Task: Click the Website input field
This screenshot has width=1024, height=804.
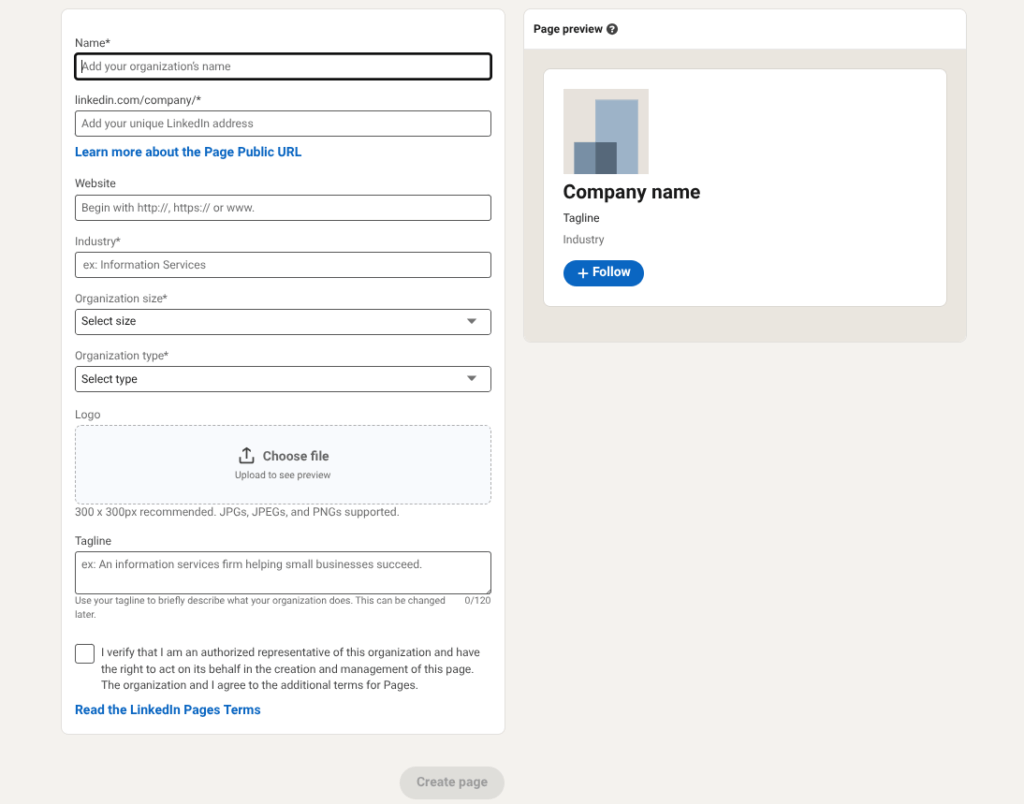Action: pyautogui.click(x=283, y=207)
